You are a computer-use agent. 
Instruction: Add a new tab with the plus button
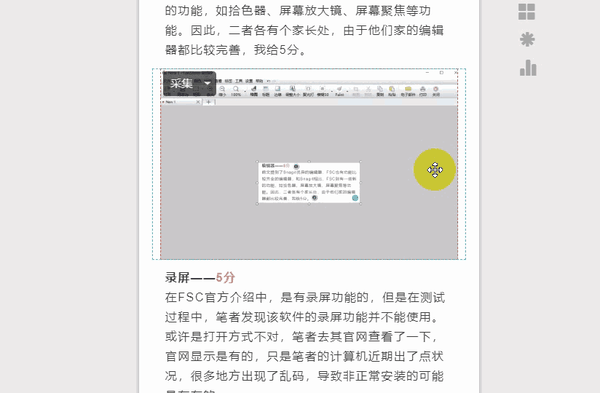[209, 102]
